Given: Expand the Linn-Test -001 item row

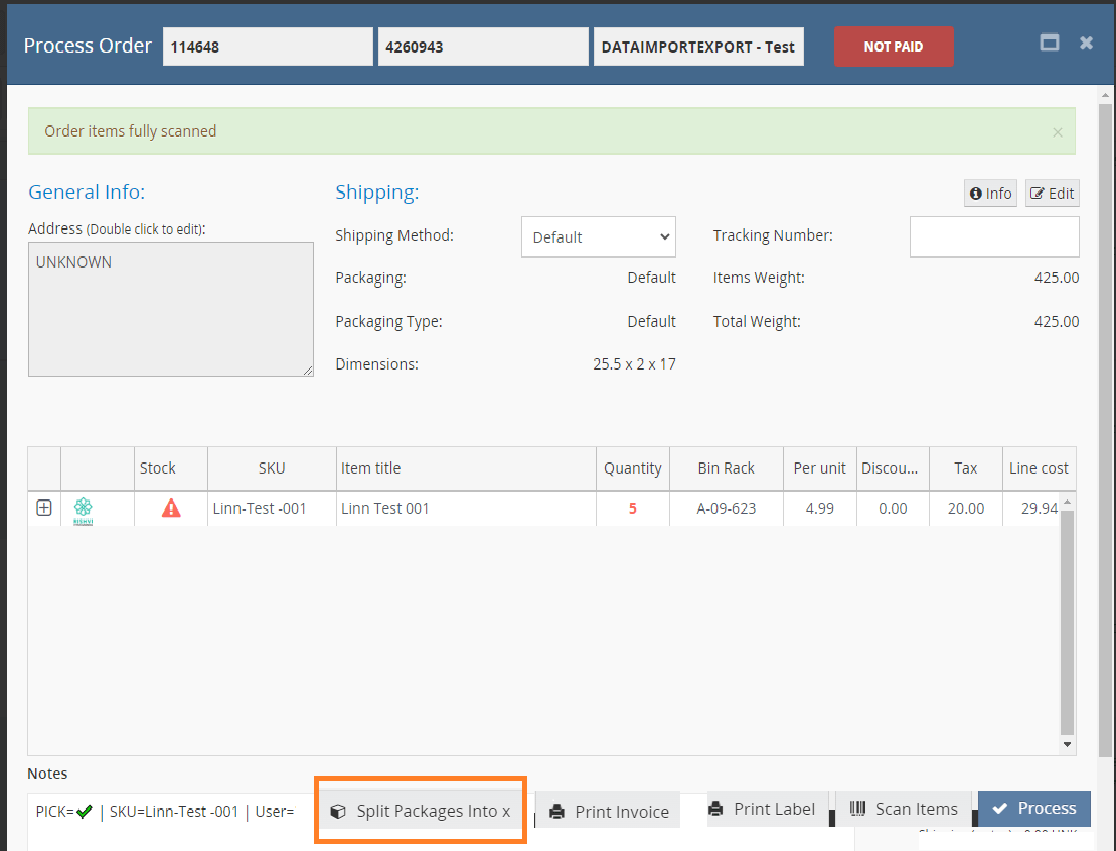Looking at the screenshot, I should (x=44, y=508).
